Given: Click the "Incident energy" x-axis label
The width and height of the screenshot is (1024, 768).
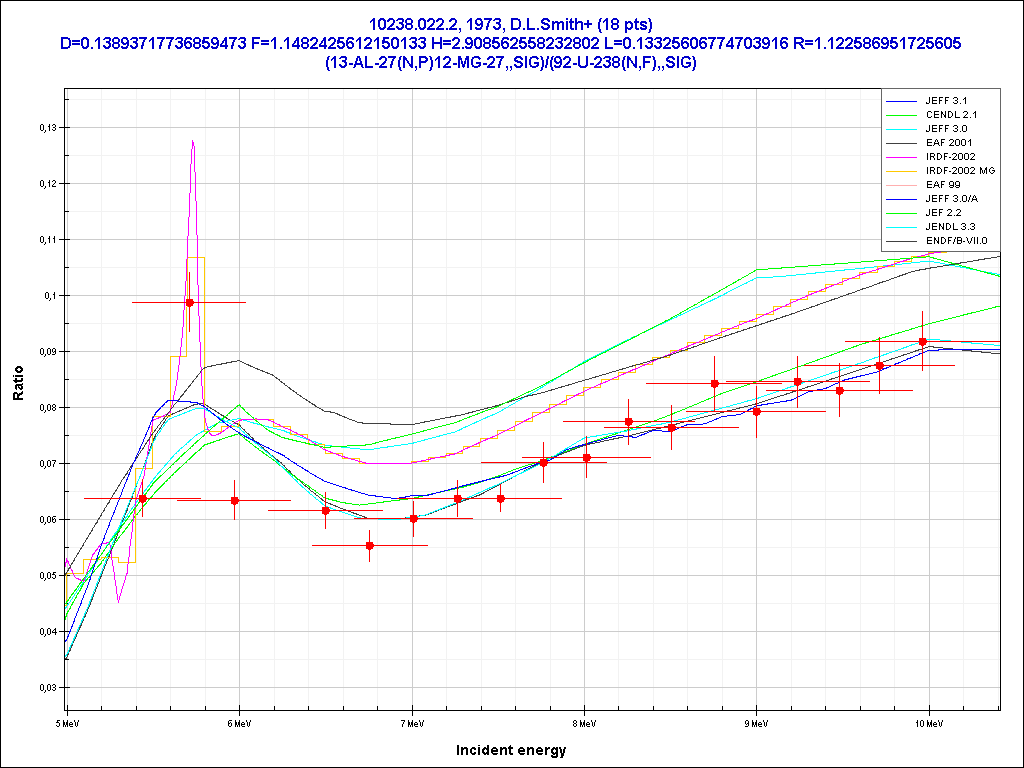Looking at the screenshot, I should coord(511,750).
